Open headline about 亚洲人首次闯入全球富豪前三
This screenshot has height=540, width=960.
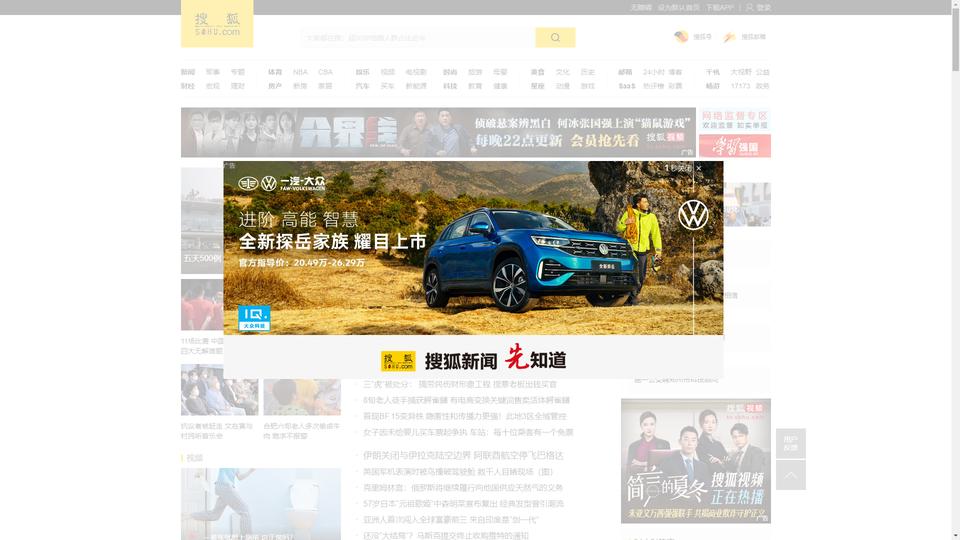coord(451,520)
